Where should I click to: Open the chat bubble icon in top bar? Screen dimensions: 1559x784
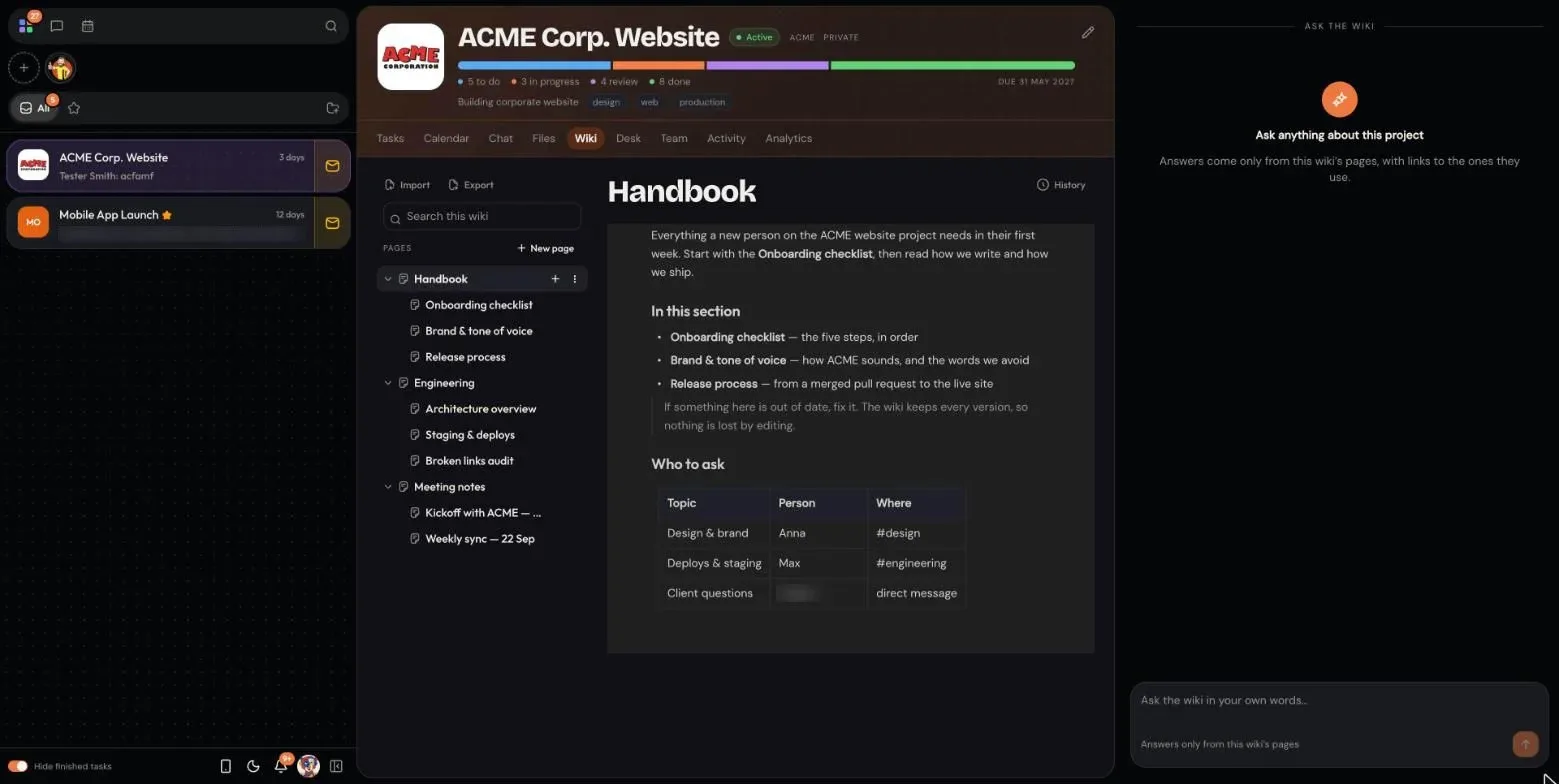[x=57, y=26]
